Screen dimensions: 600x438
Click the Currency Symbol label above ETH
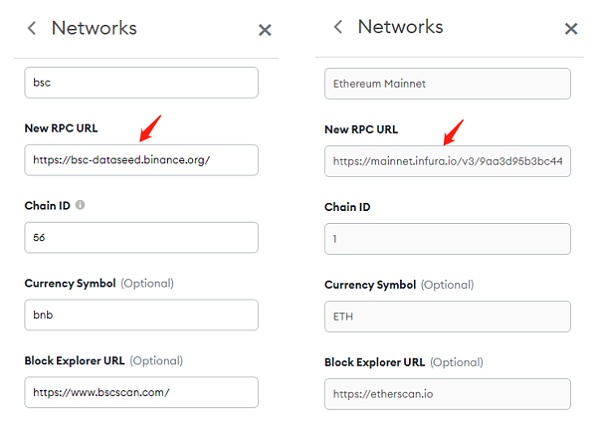click(x=371, y=285)
